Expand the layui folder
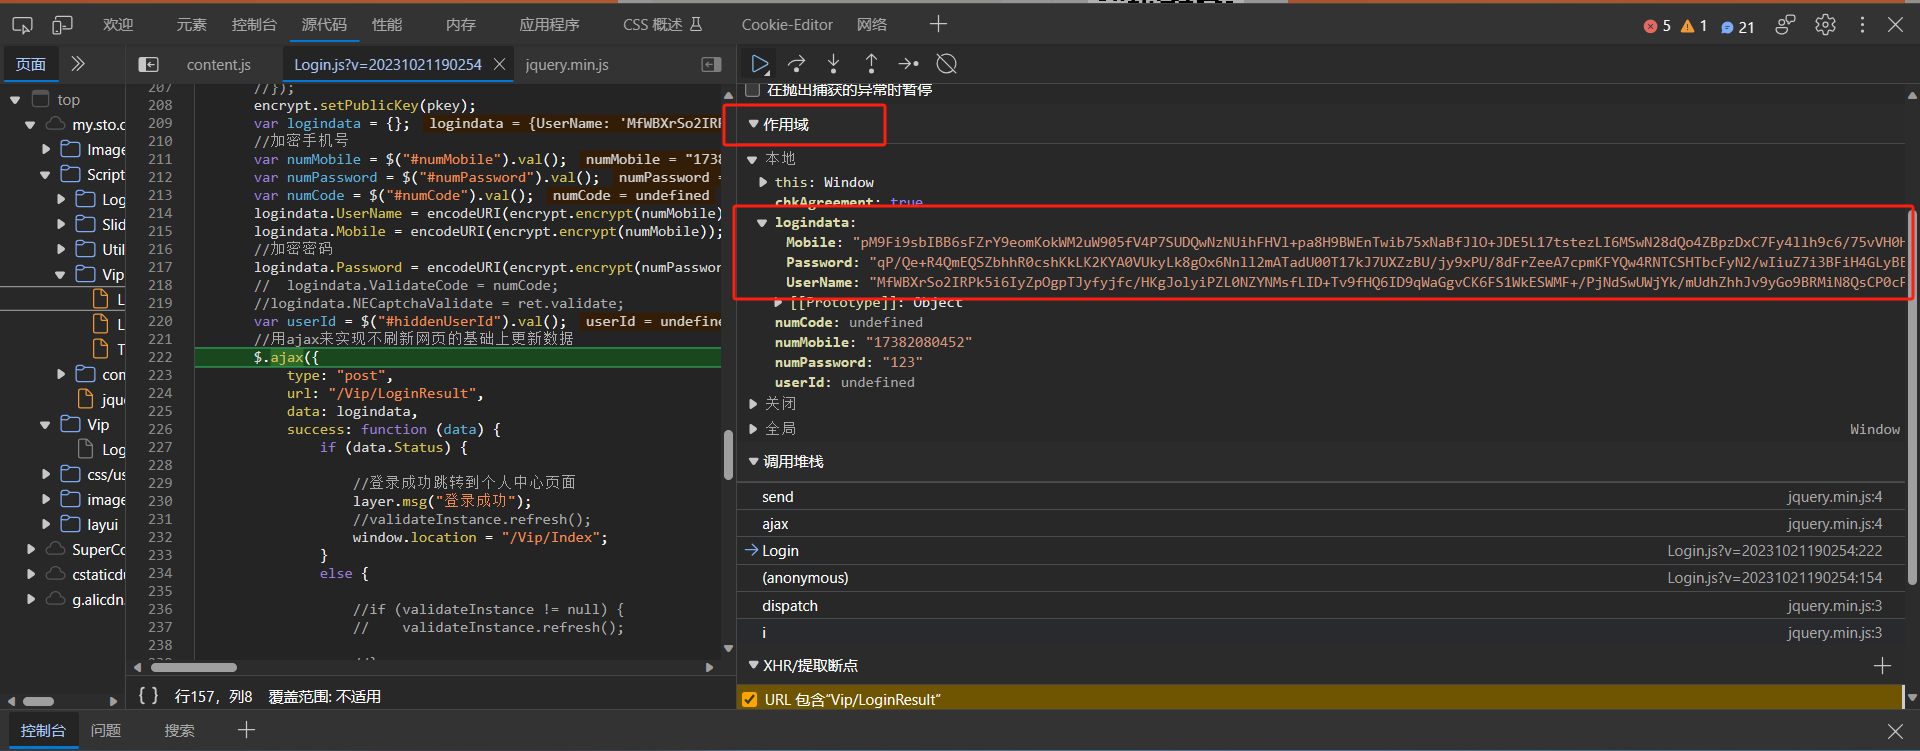The width and height of the screenshot is (1920, 751). click(x=45, y=525)
